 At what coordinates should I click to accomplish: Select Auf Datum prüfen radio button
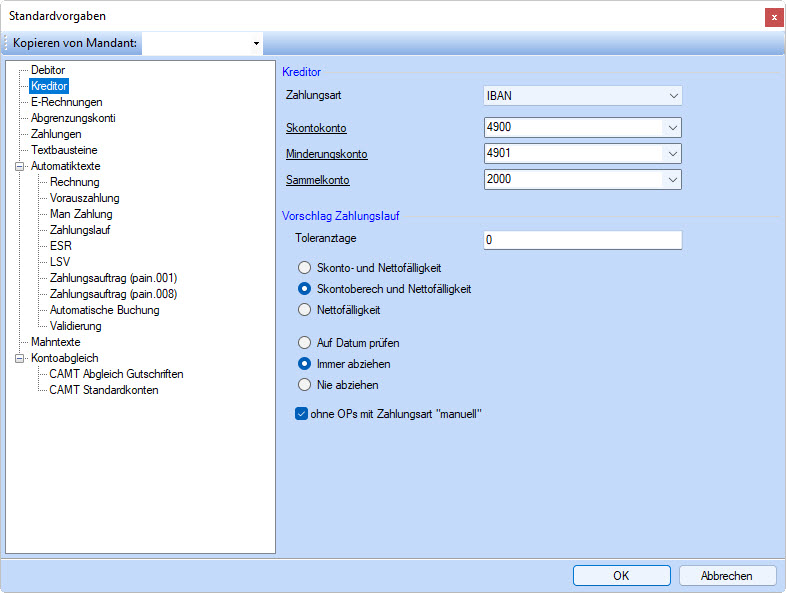click(x=306, y=343)
